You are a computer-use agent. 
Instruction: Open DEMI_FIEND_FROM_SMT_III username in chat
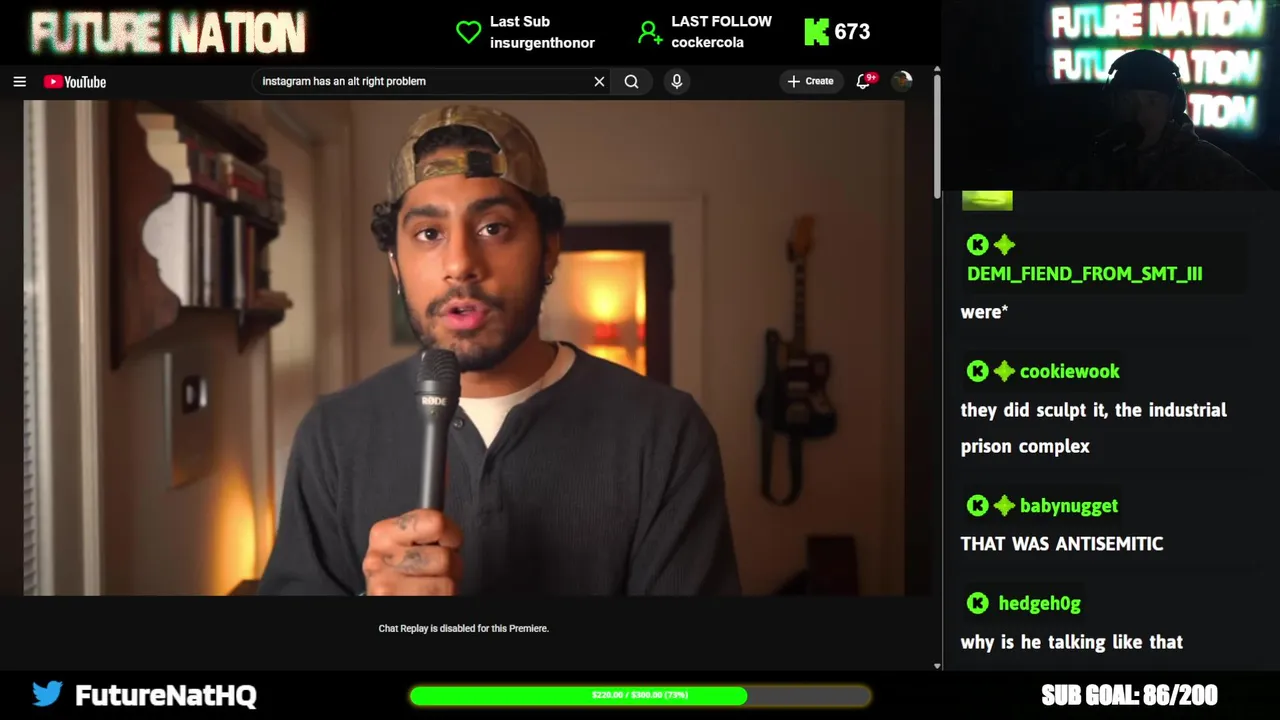(1084, 274)
